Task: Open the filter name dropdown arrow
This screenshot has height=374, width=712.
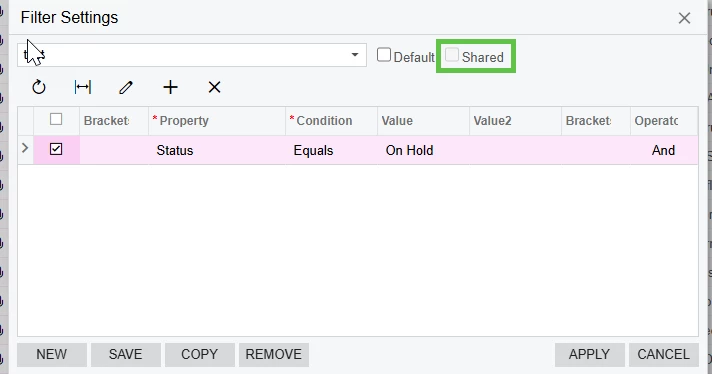Action: (355, 55)
